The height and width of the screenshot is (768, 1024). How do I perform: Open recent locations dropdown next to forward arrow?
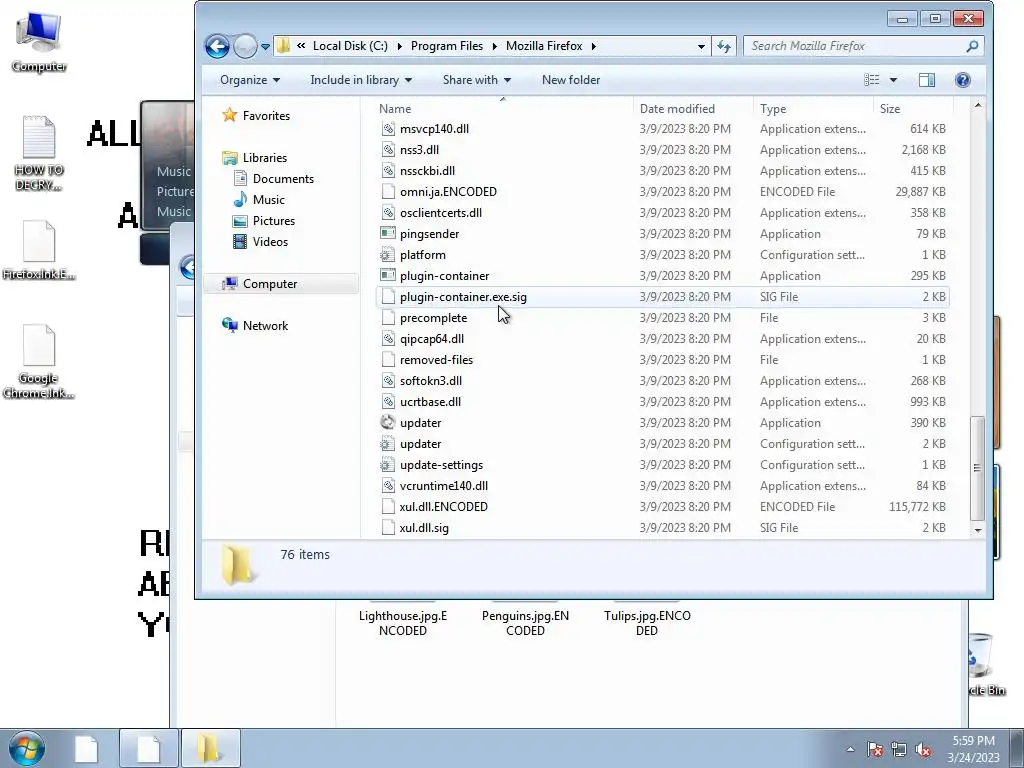click(x=265, y=46)
